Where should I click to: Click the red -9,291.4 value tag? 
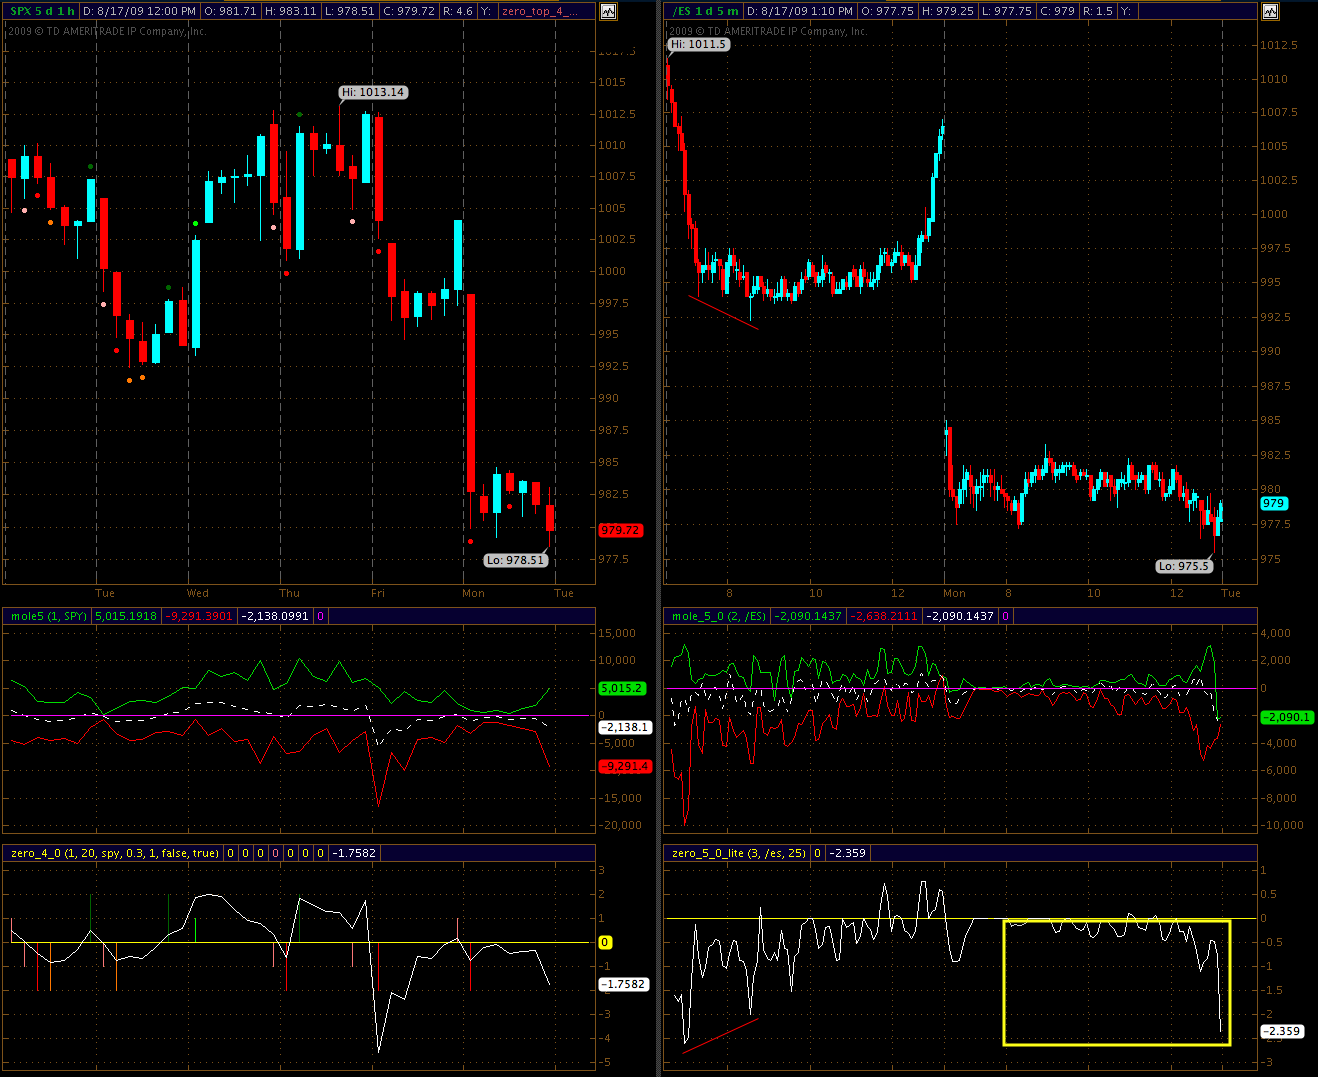(624, 766)
